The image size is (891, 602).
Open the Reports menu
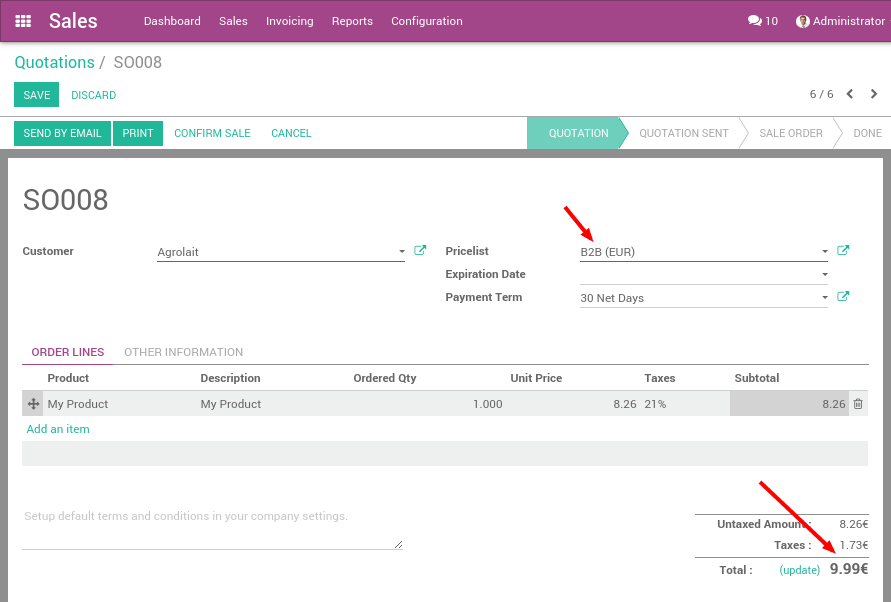pyautogui.click(x=352, y=21)
